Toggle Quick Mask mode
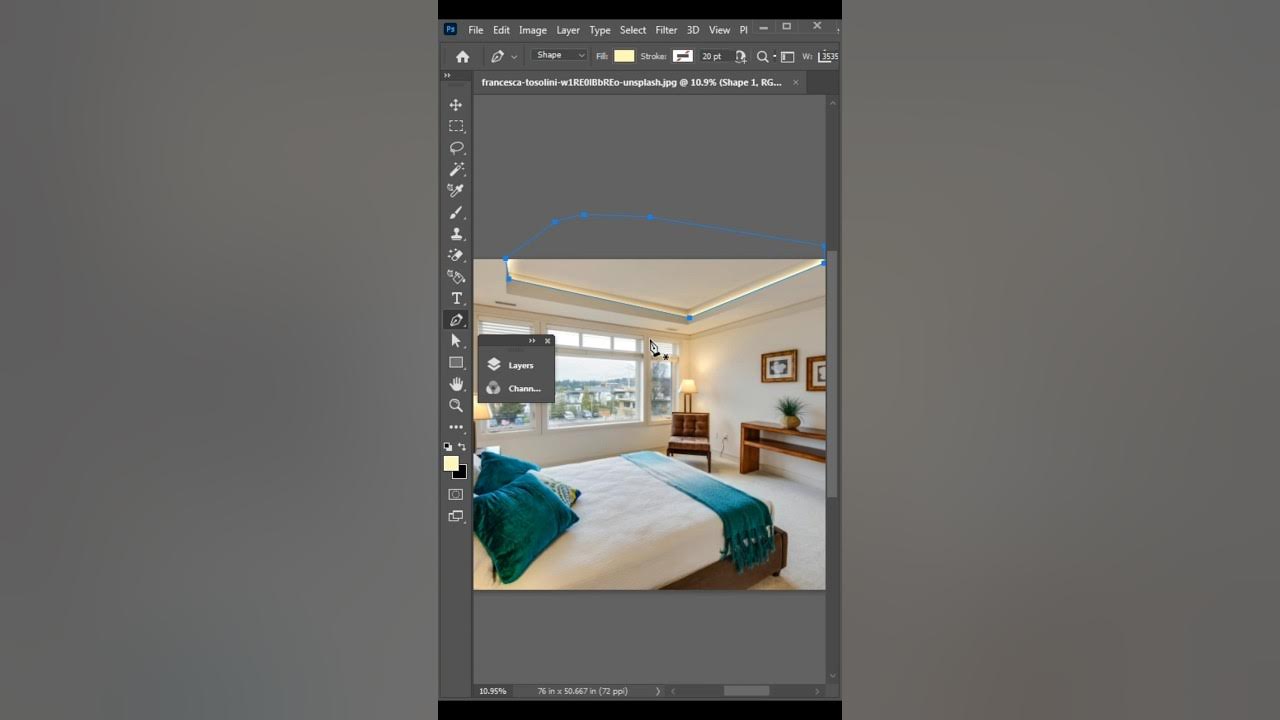This screenshot has width=1280, height=720. click(x=456, y=494)
